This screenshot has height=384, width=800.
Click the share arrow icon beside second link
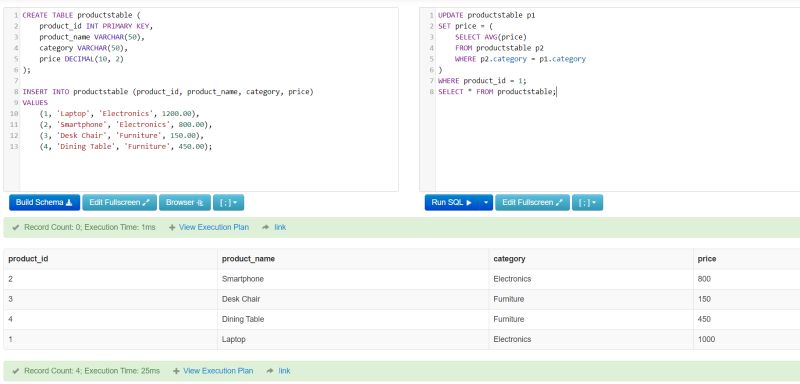click(x=269, y=371)
